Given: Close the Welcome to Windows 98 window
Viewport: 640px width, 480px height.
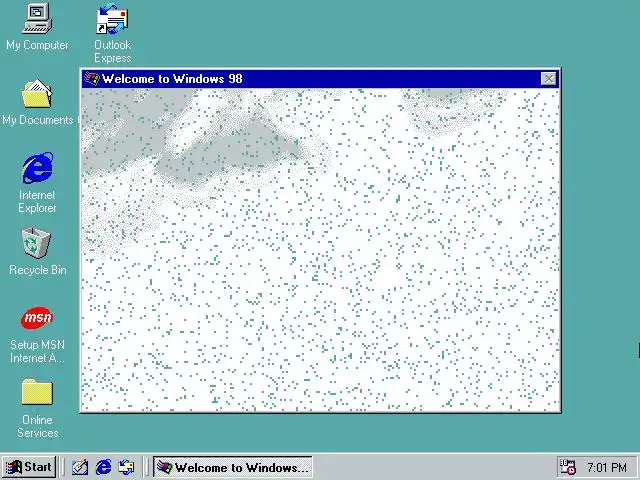Looking at the screenshot, I should [x=549, y=78].
